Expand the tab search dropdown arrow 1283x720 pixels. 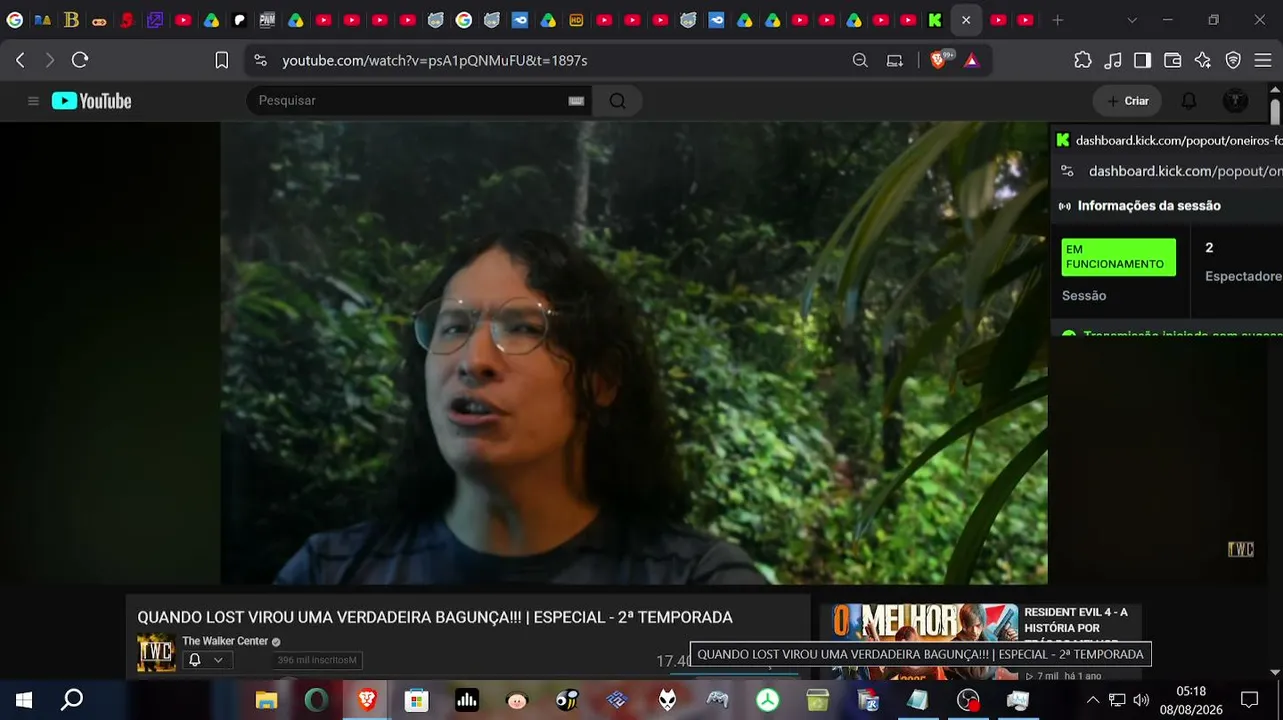click(x=1132, y=20)
